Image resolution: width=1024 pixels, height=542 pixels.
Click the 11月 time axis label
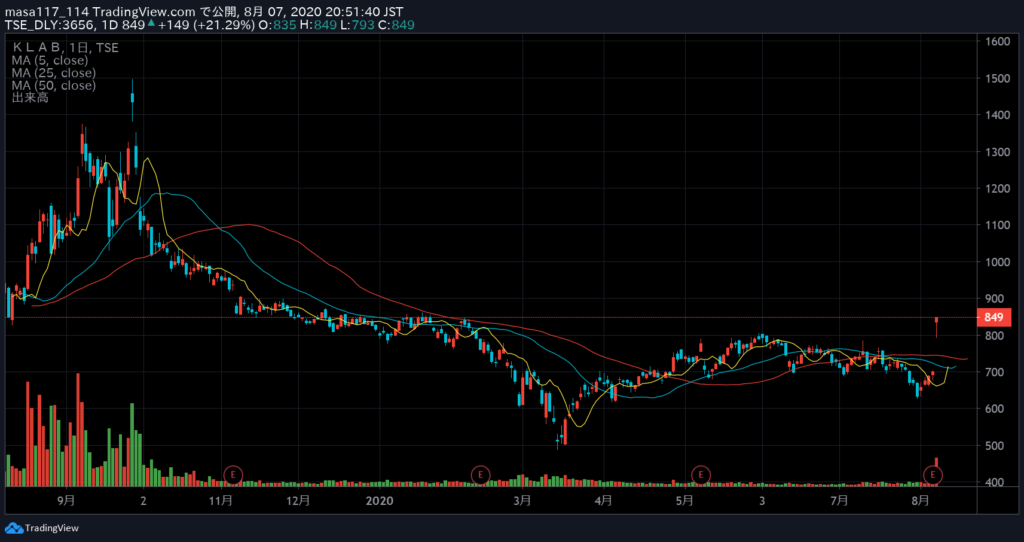pos(221,501)
